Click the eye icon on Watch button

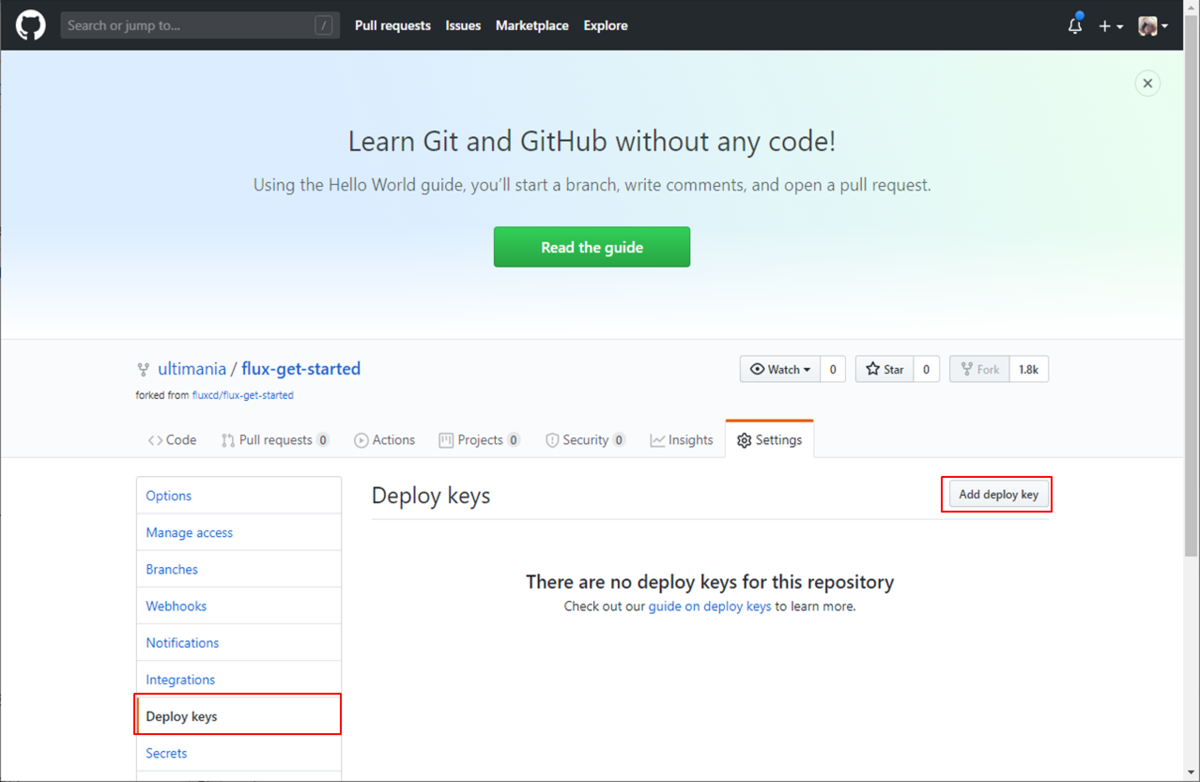click(x=757, y=369)
